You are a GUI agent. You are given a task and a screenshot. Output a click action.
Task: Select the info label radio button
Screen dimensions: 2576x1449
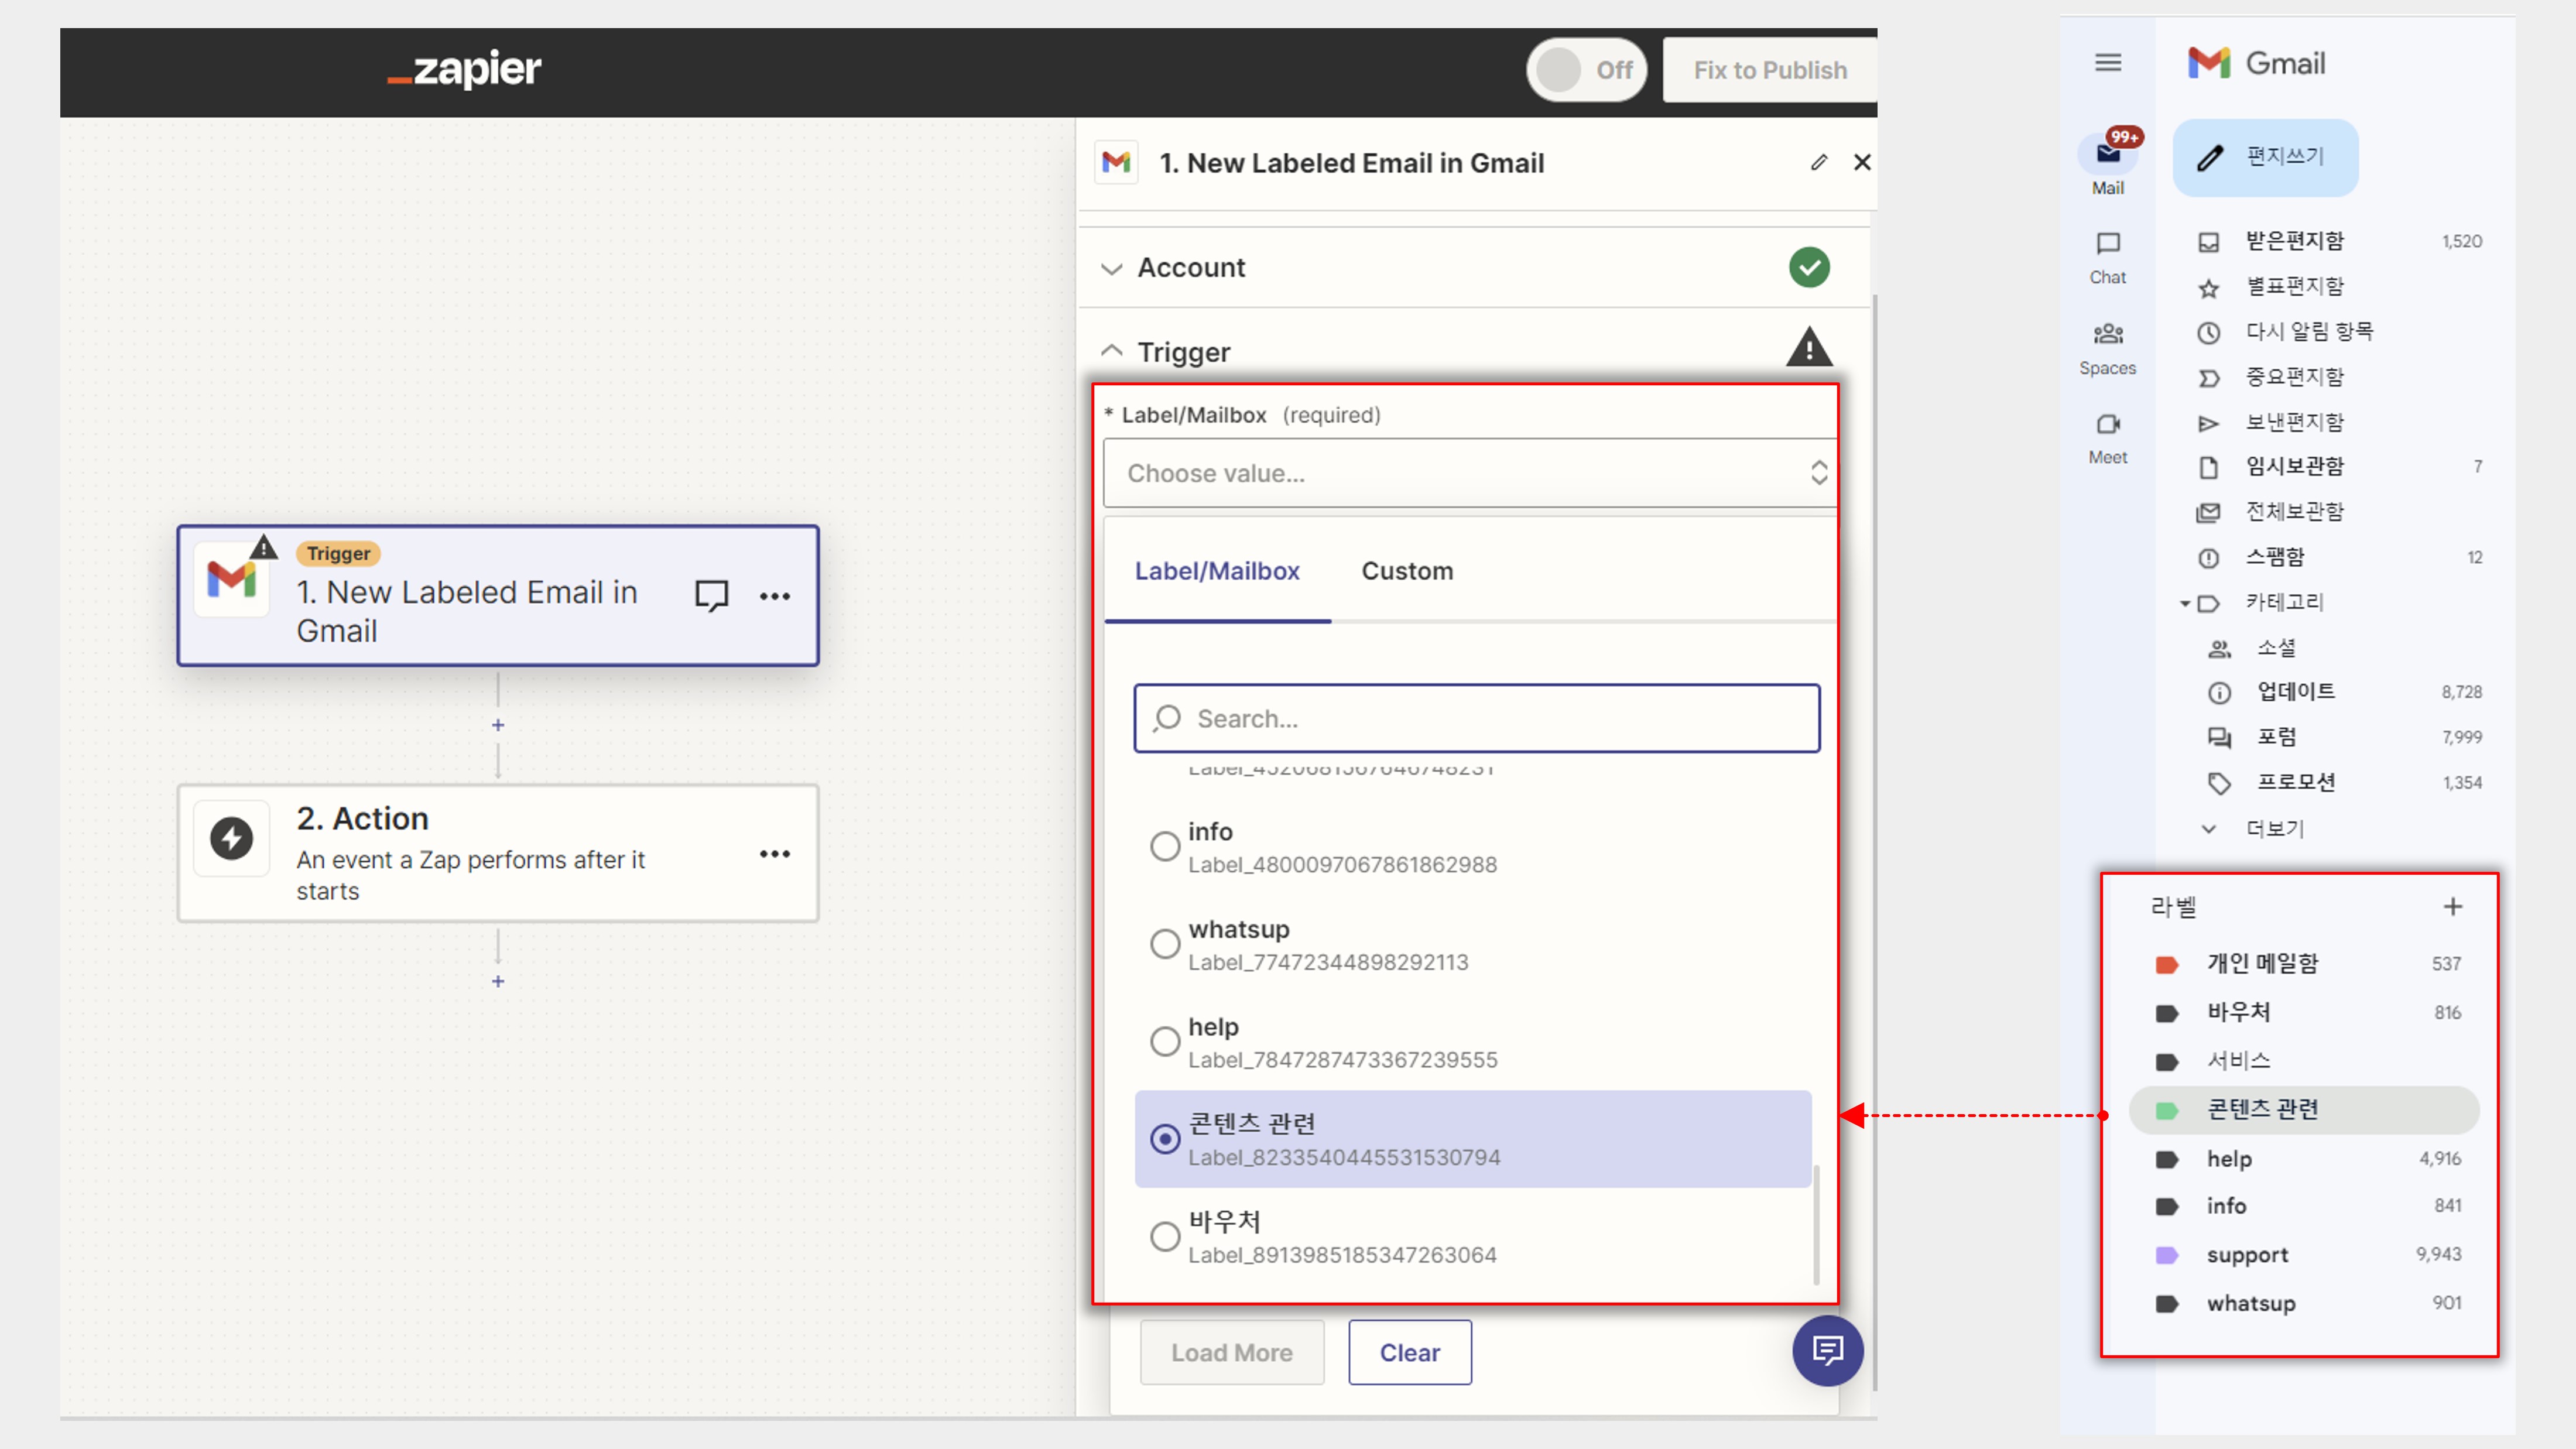pos(1165,846)
